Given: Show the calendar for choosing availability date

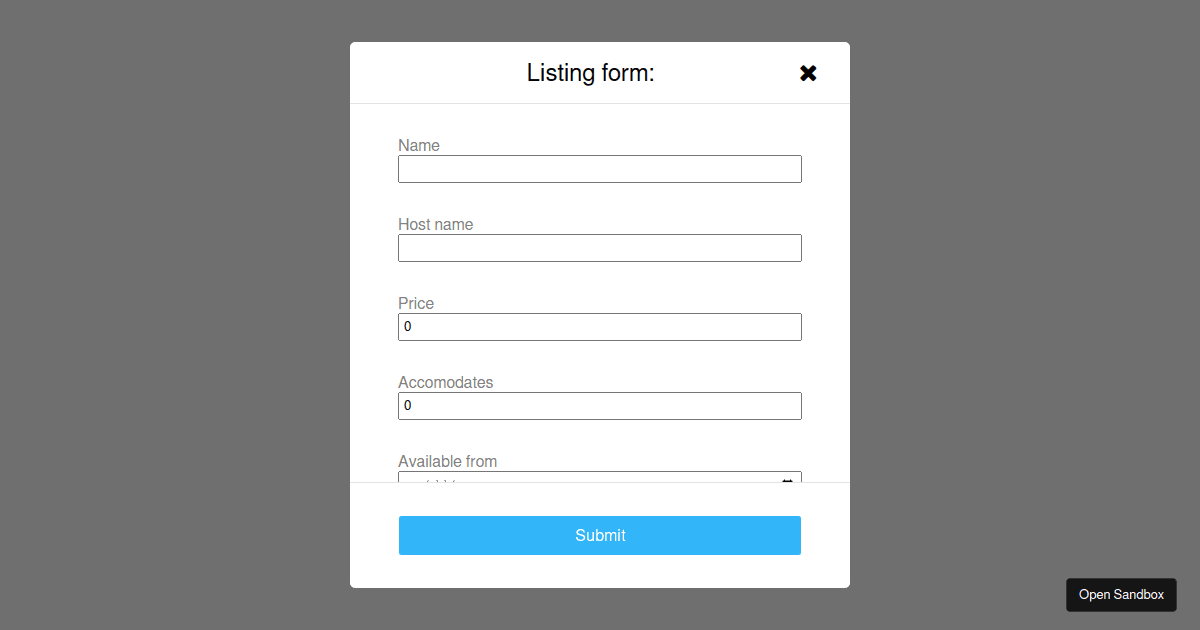Looking at the screenshot, I should (x=787, y=481).
